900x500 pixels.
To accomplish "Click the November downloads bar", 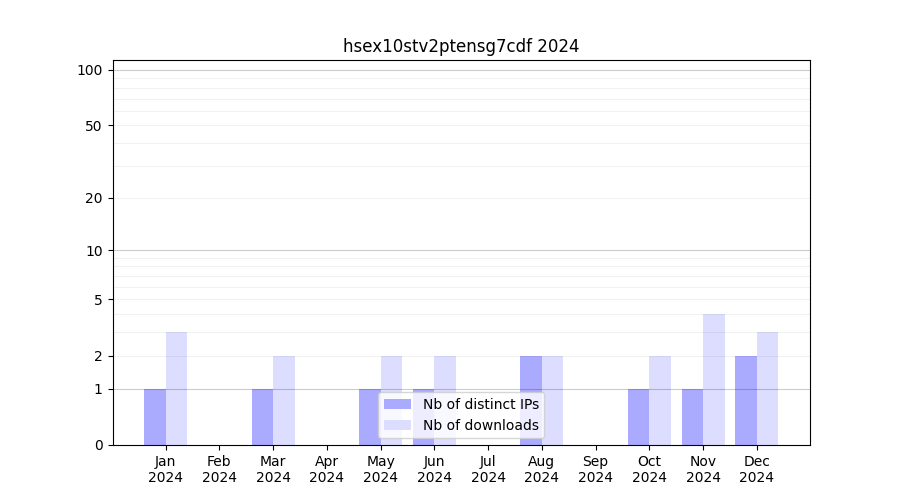I will point(714,379).
